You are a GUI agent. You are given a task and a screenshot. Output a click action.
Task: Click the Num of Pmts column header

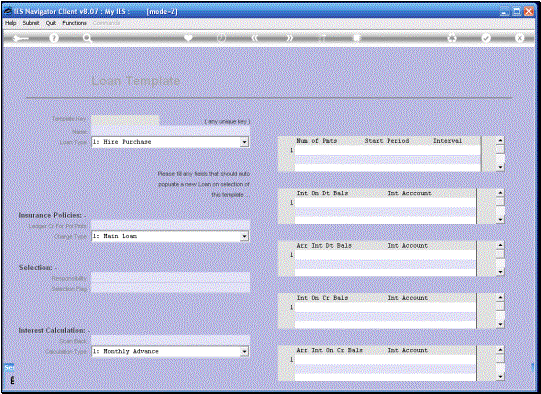click(316, 141)
